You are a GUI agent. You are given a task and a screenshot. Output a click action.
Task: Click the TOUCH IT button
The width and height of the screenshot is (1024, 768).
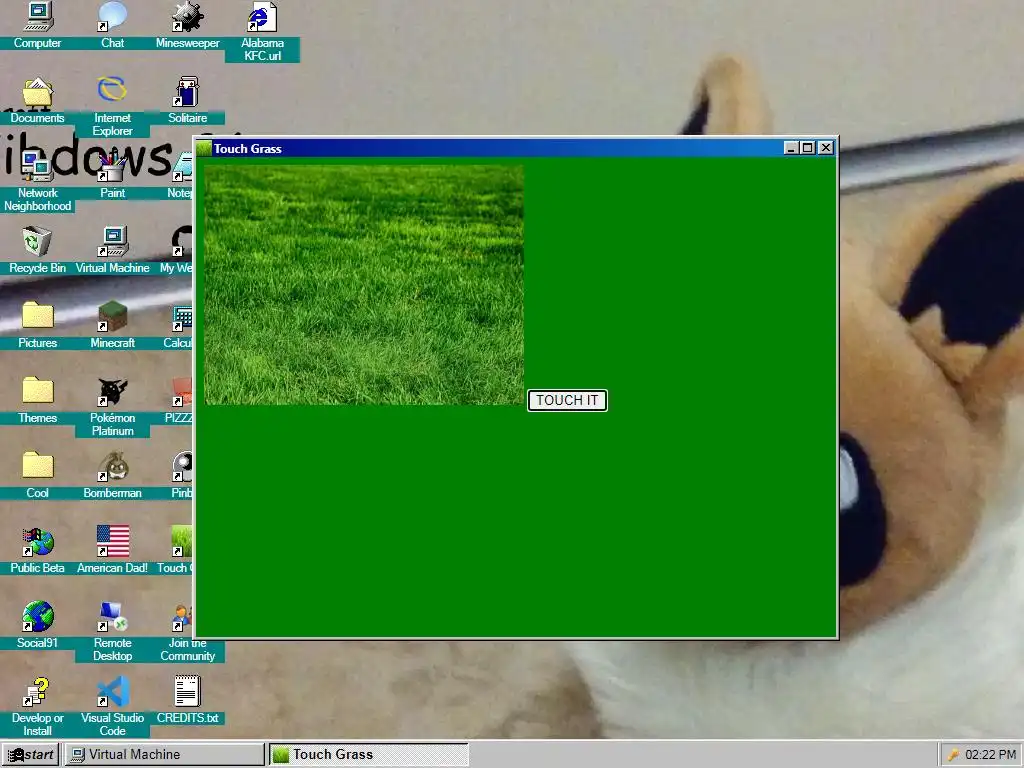click(x=567, y=400)
